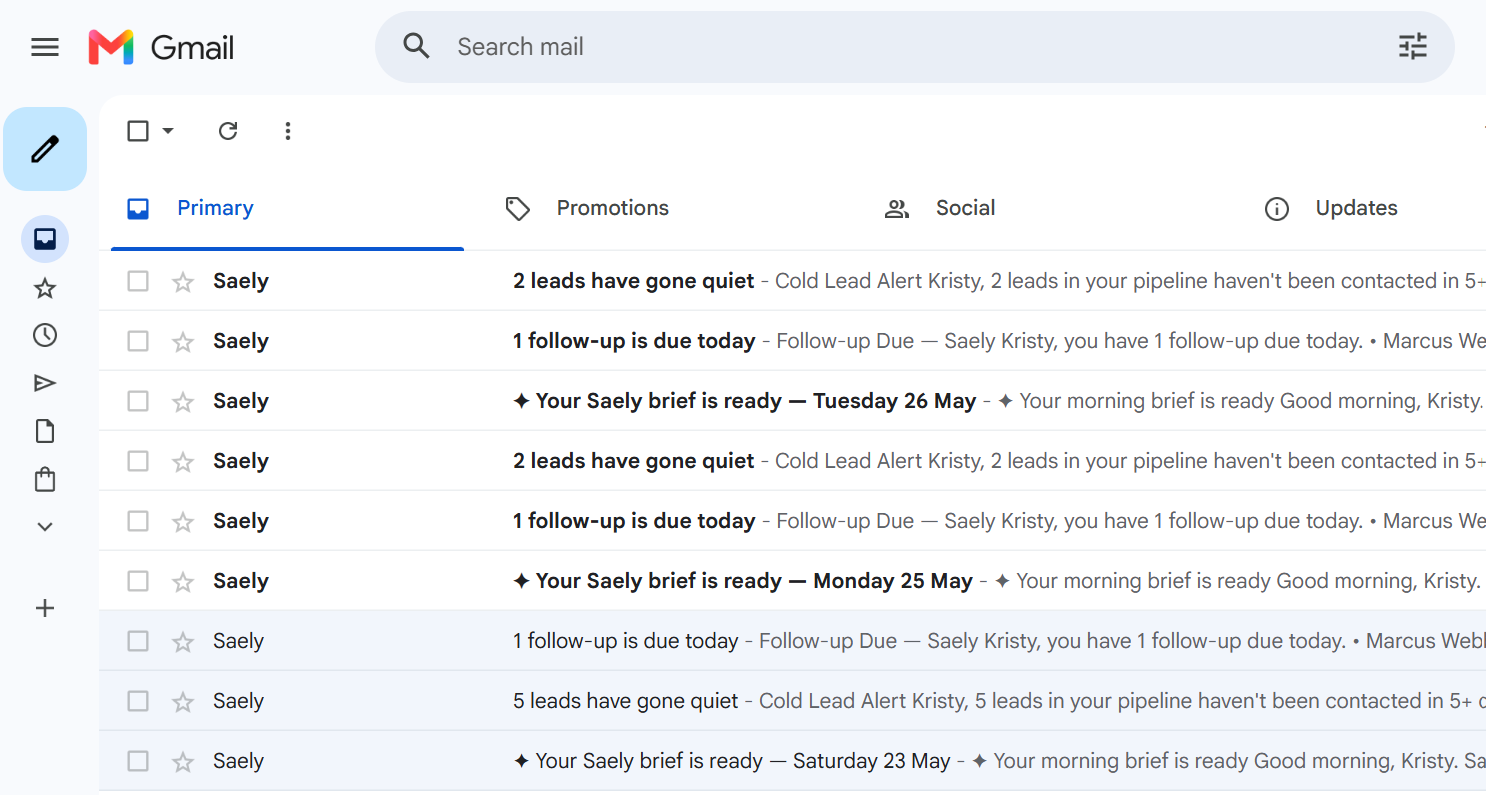
Task: Select checkbox for the Saturday 23 May brief email
Action: pos(138,761)
